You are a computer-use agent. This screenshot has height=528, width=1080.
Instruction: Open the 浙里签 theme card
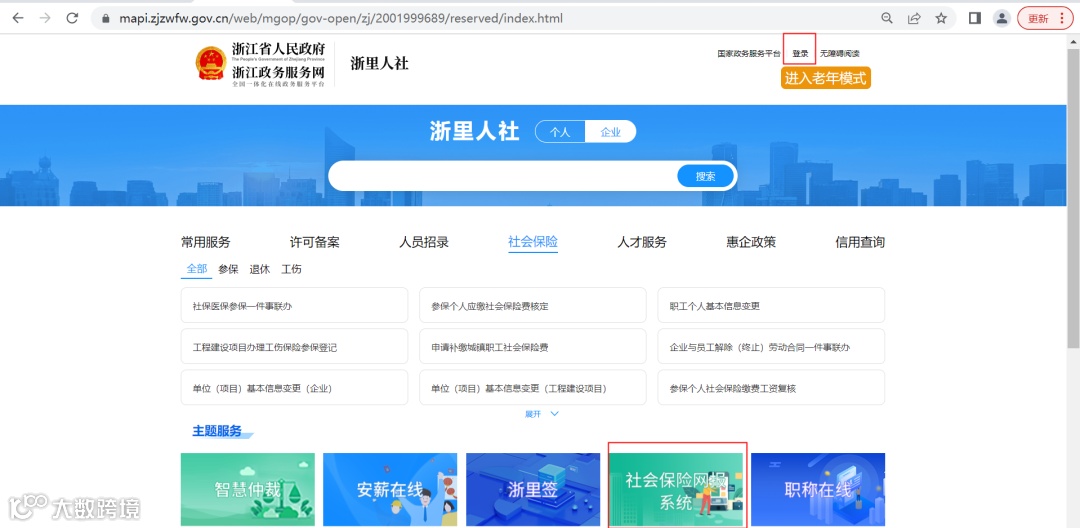coord(533,489)
